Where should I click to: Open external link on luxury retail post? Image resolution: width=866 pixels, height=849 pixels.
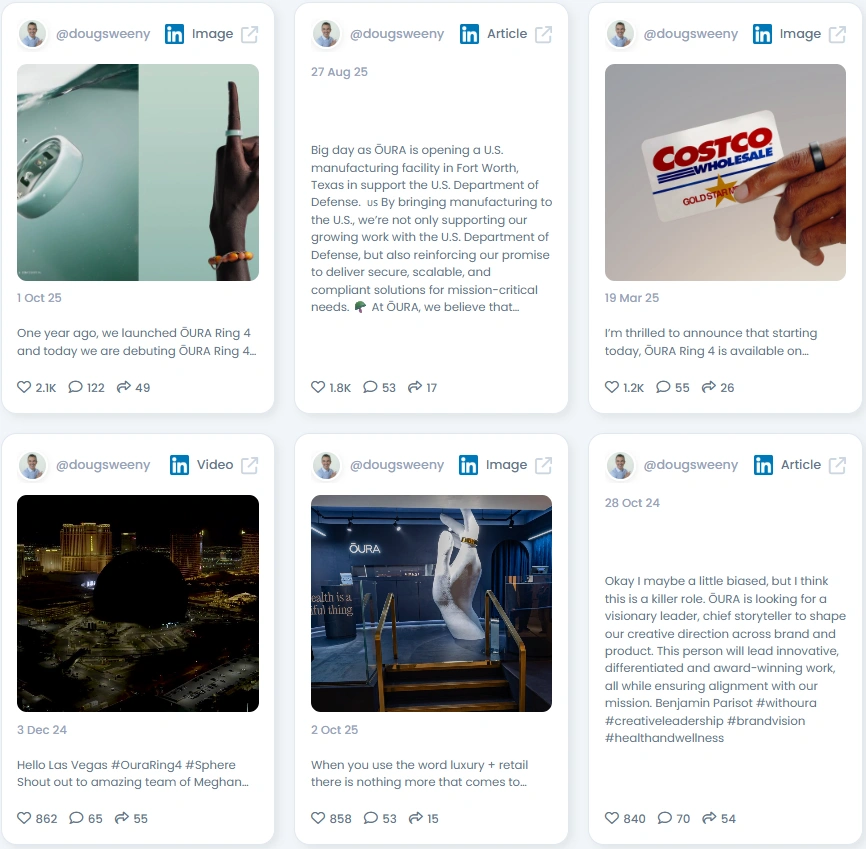coord(543,465)
